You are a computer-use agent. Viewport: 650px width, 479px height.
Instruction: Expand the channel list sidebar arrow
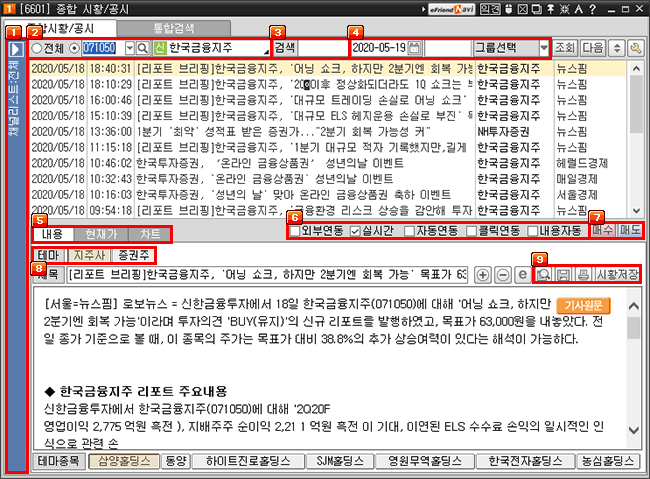(x=17, y=49)
